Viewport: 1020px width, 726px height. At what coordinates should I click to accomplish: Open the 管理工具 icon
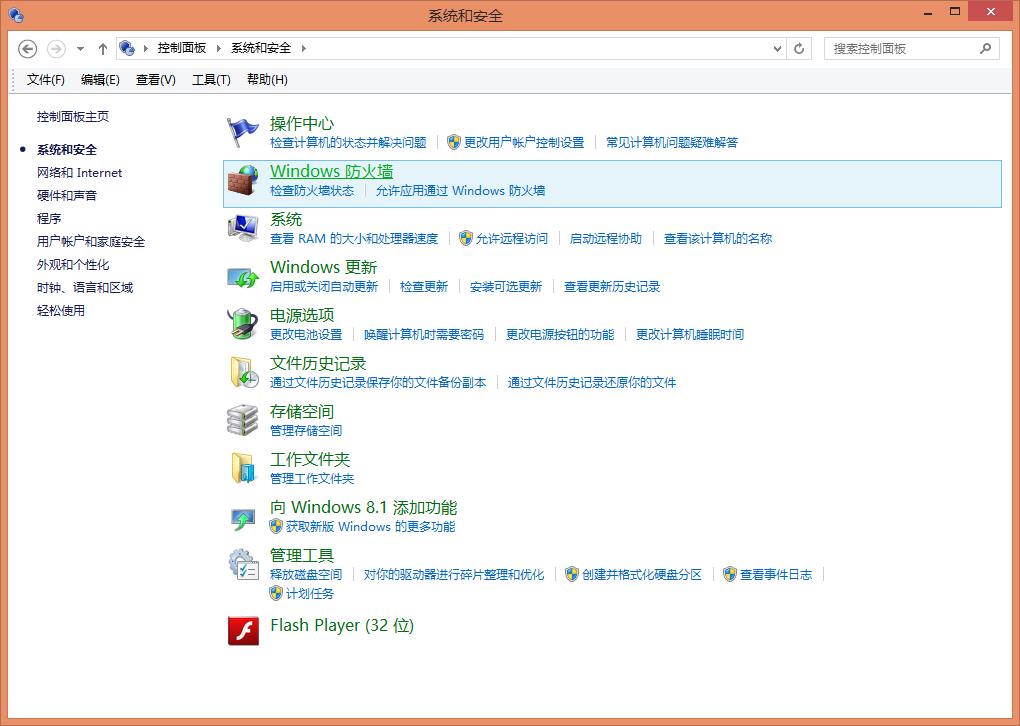click(242, 563)
